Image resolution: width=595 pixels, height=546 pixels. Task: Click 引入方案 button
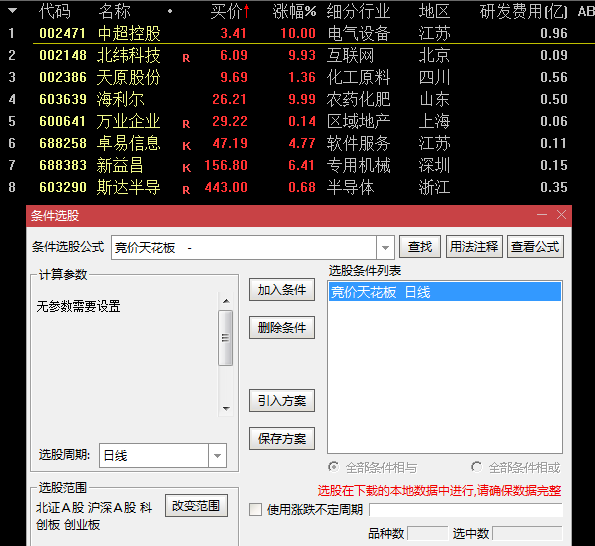282,401
